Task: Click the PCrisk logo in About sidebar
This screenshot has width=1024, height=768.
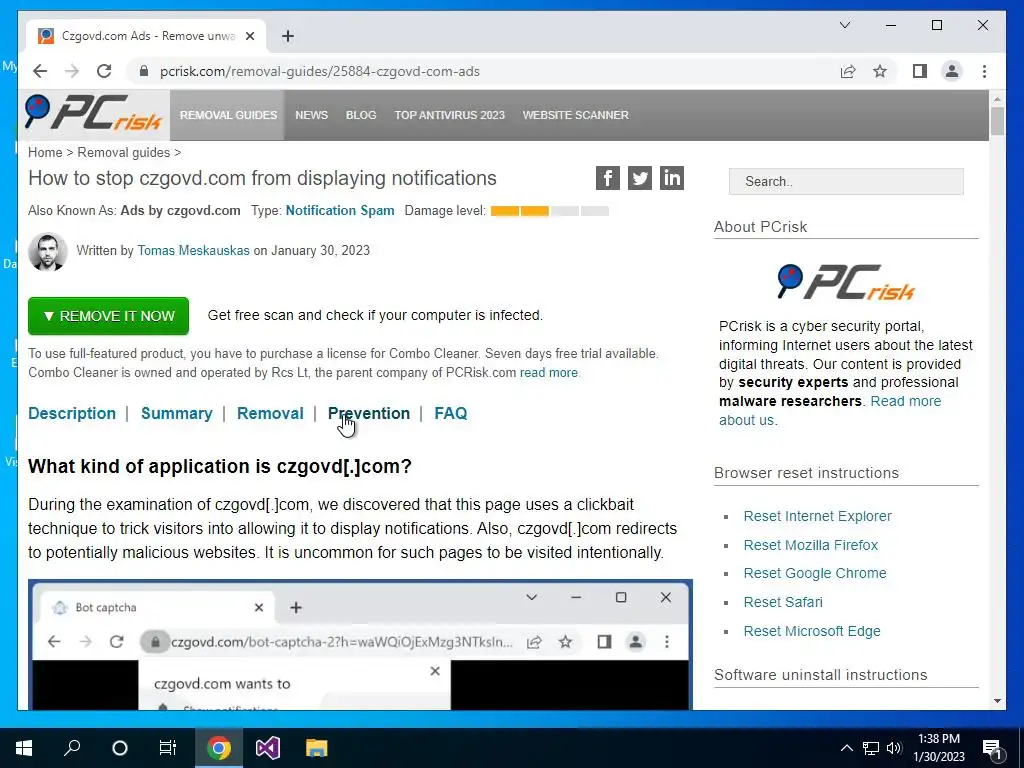Action: (x=846, y=282)
